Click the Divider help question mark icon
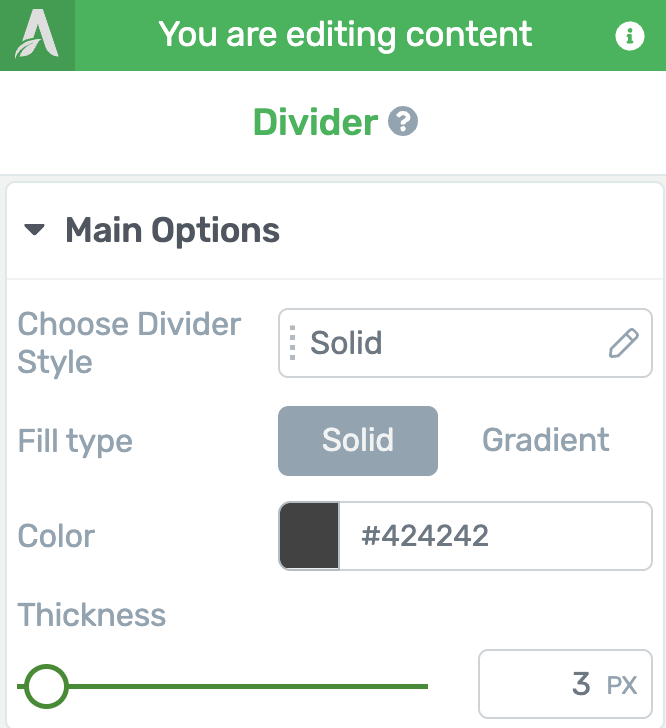The image size is (666, 728). 403,121
